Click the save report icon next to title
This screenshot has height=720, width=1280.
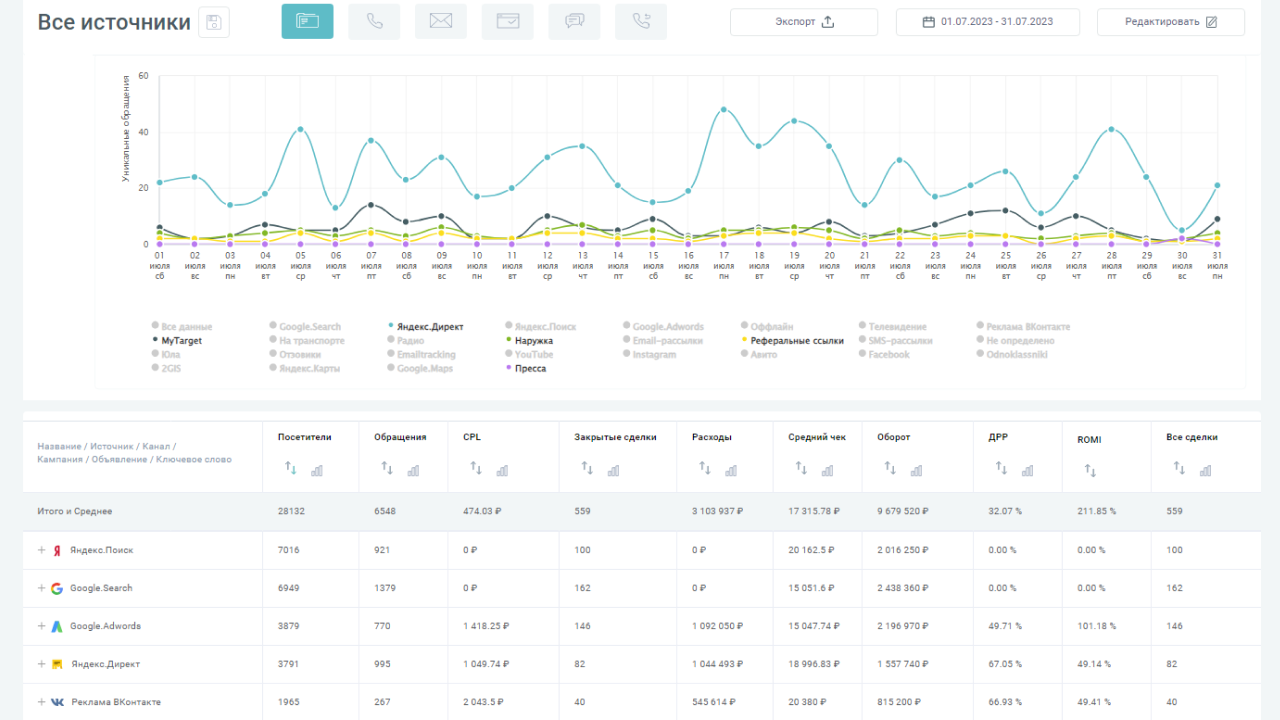pyautogui.click(x=213, y=22)
